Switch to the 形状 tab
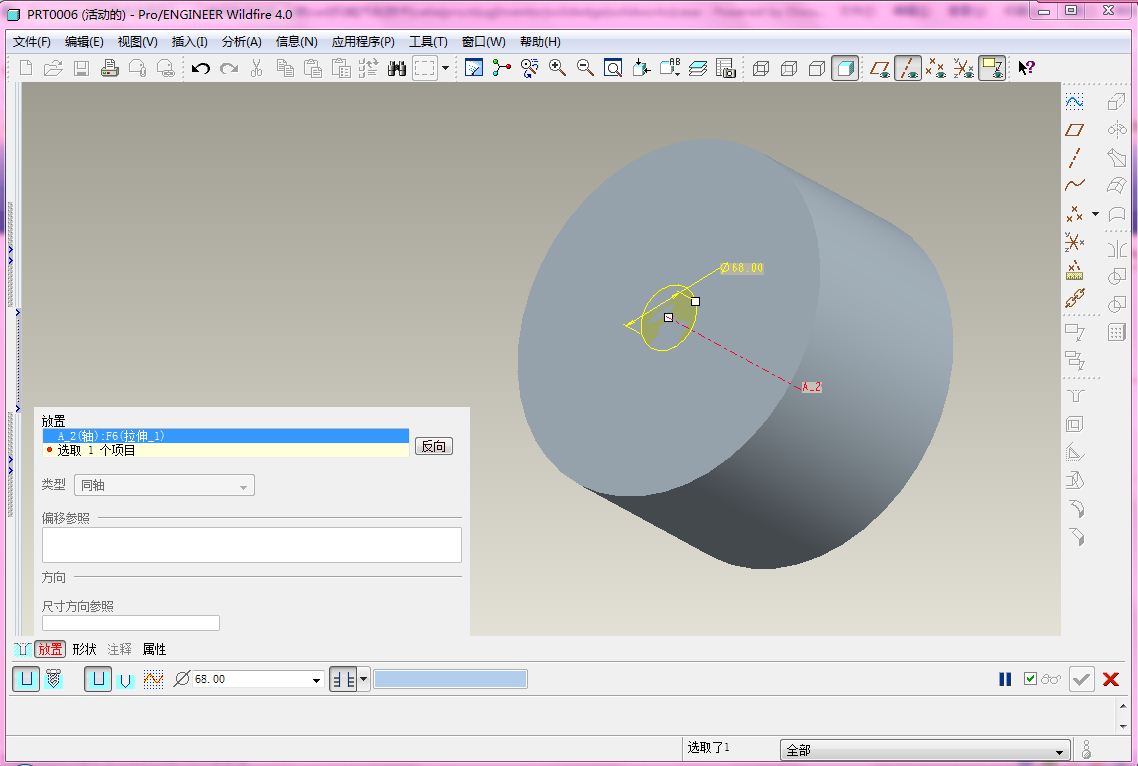Viewport: 1138px width, 766px height. tap(84, 649)
